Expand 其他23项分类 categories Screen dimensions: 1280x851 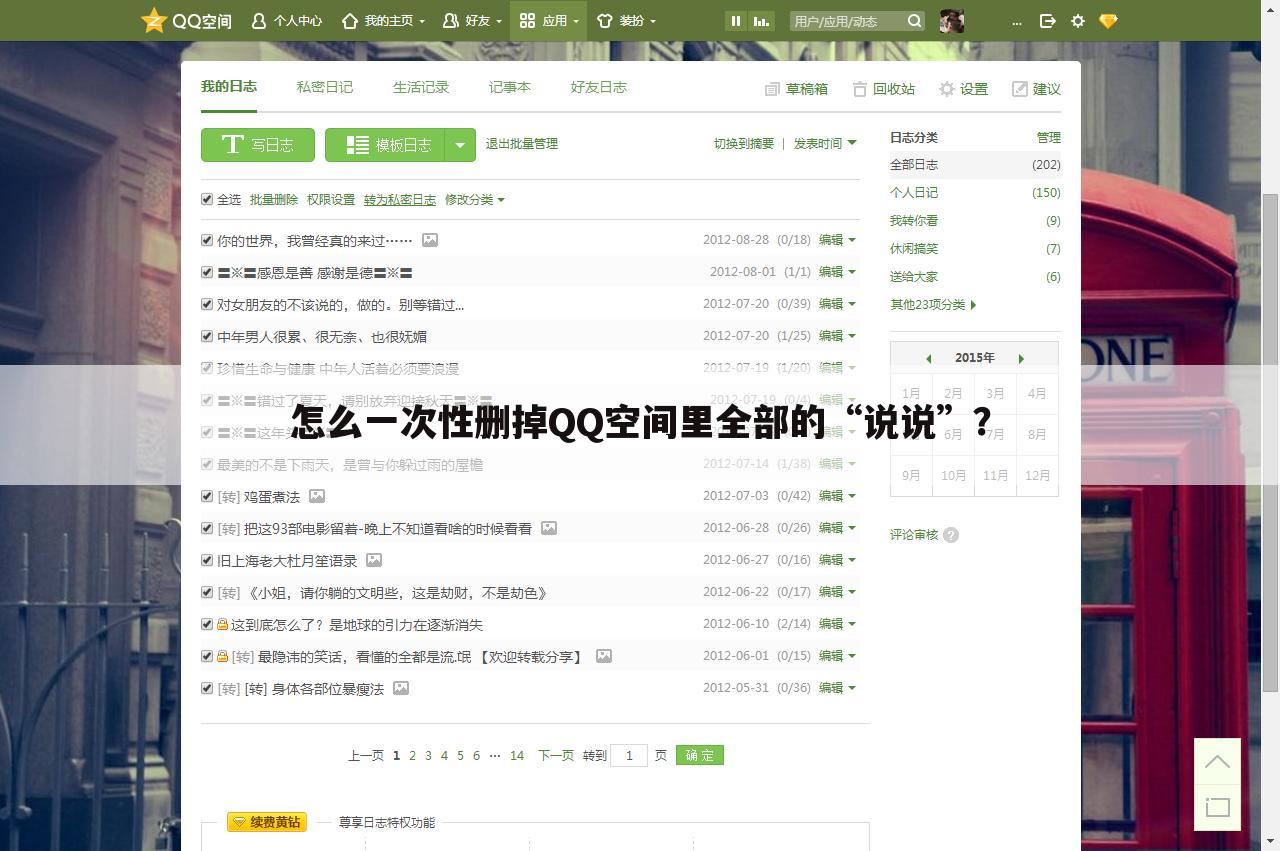coord(933,305)
